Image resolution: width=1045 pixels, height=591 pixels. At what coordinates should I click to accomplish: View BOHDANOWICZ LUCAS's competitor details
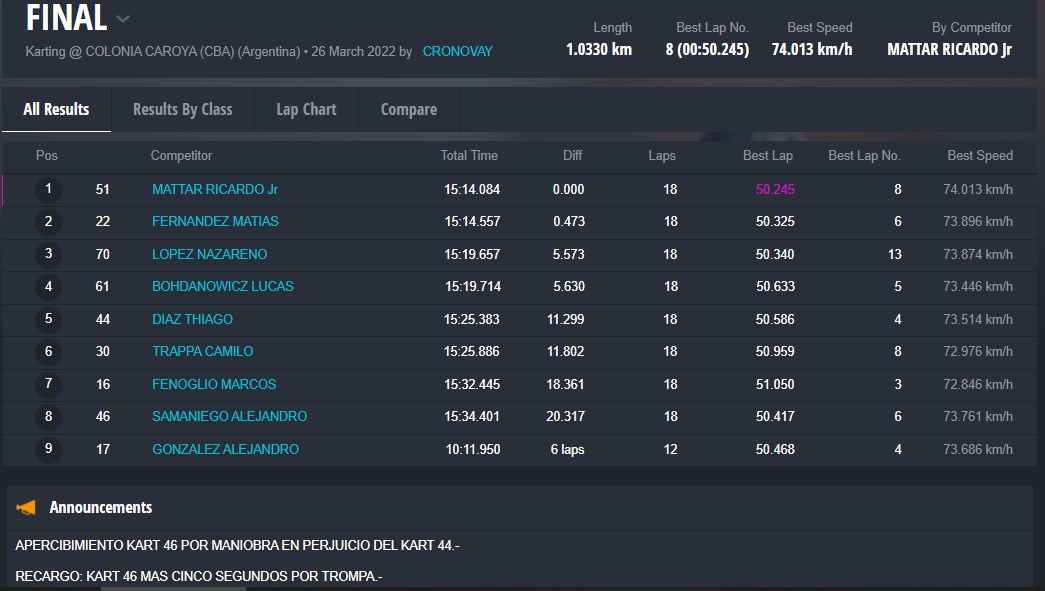point(222,286)
